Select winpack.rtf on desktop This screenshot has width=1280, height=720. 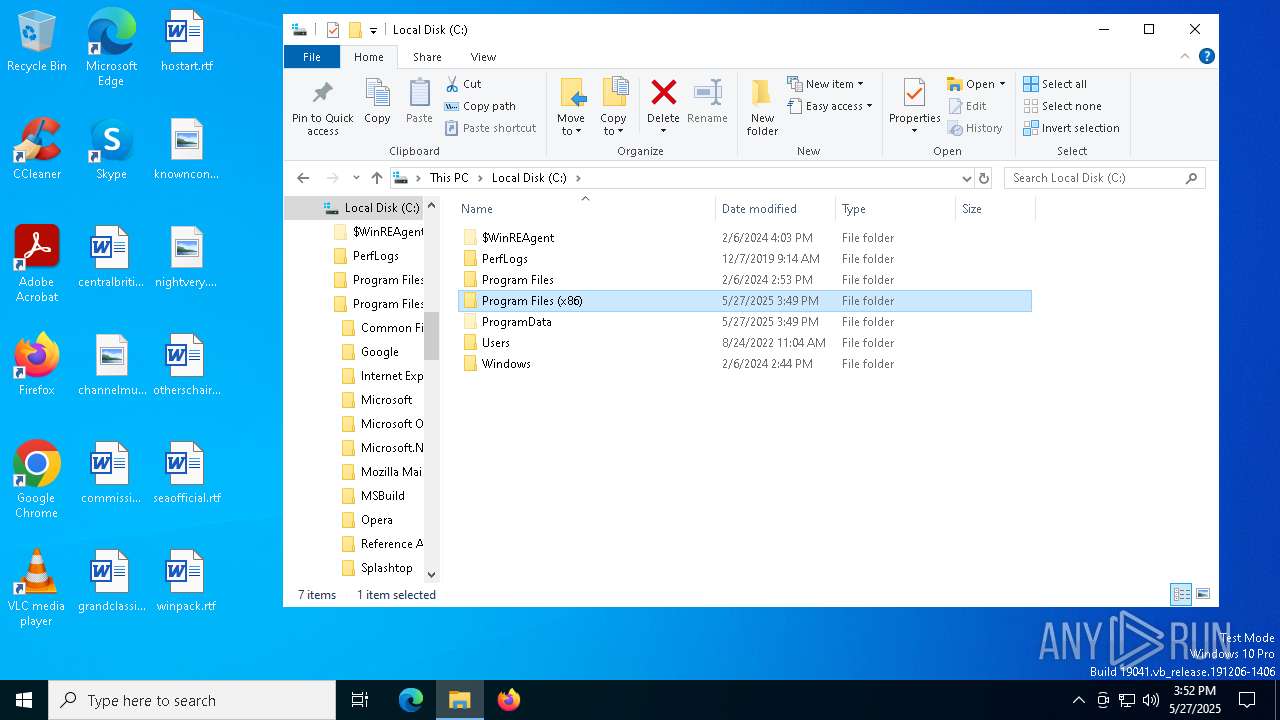click(186, 581)
